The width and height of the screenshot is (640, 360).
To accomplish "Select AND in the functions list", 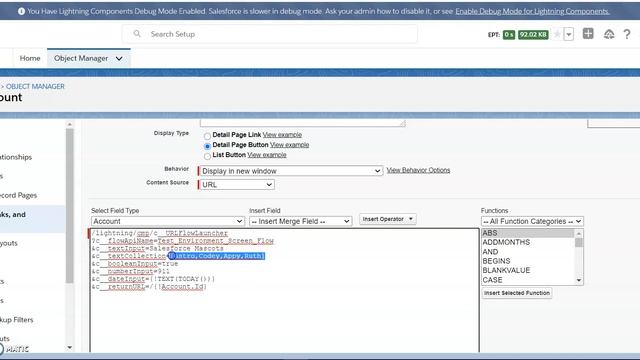I will (527, 252).
